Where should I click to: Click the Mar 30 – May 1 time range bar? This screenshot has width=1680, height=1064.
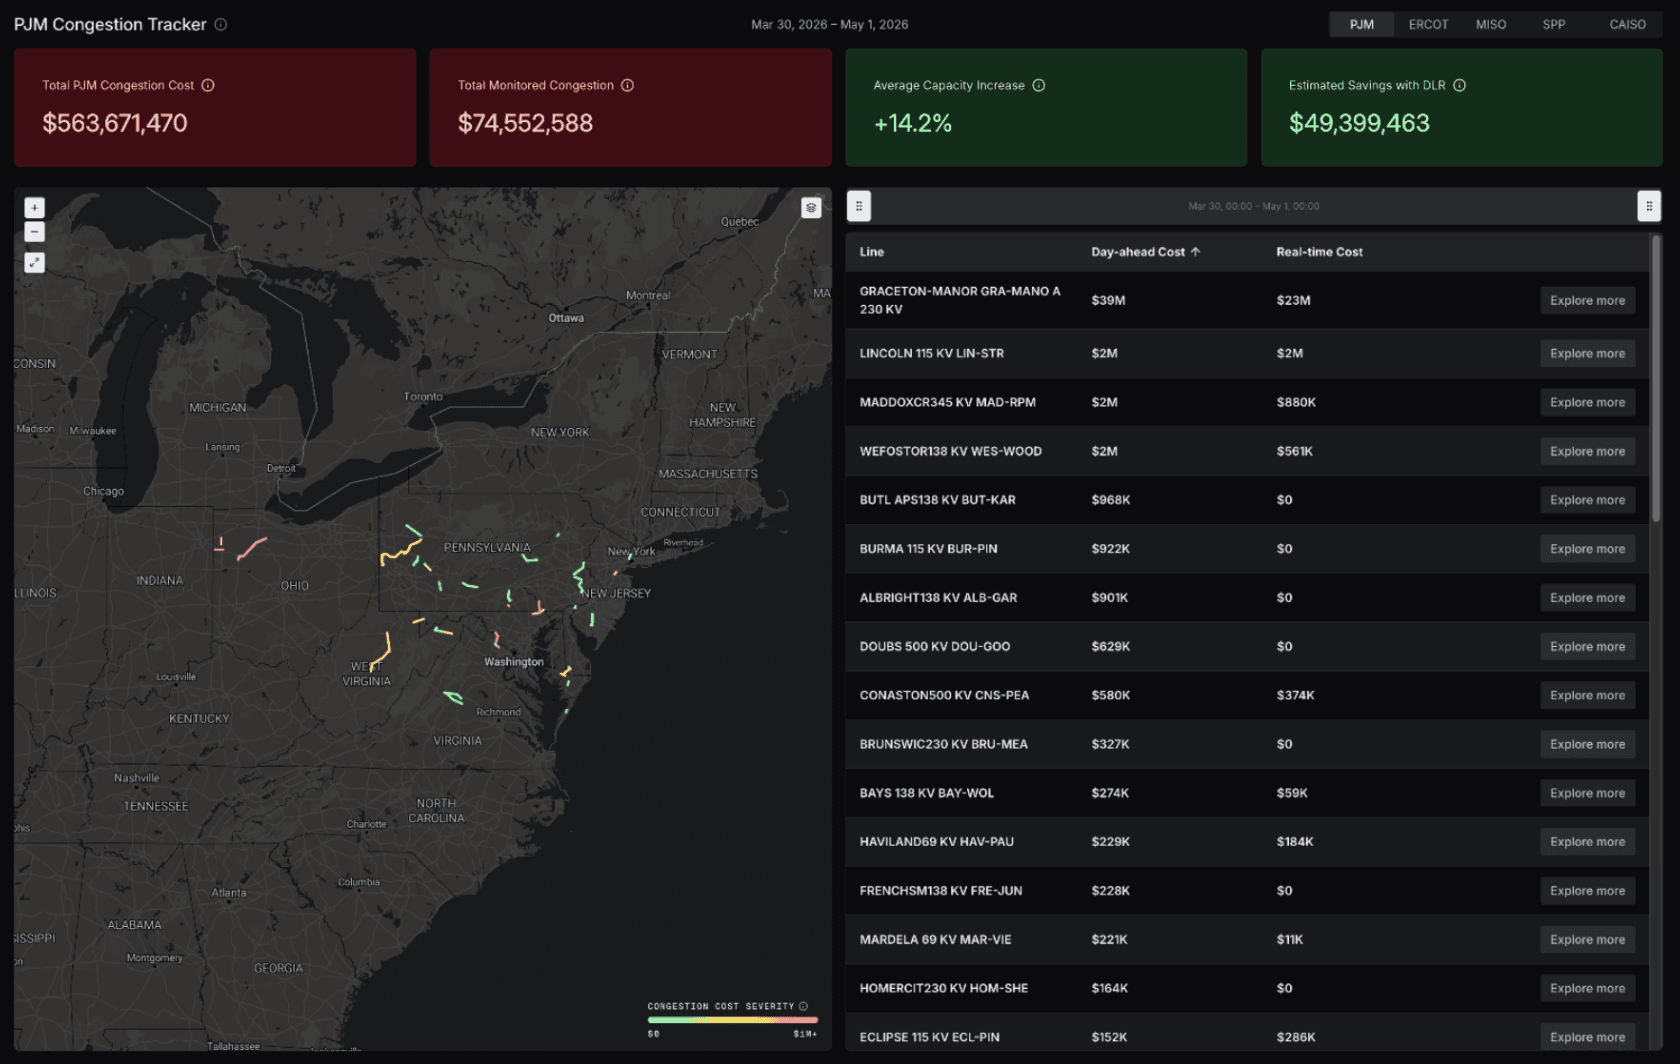[x=1253, y=206]
